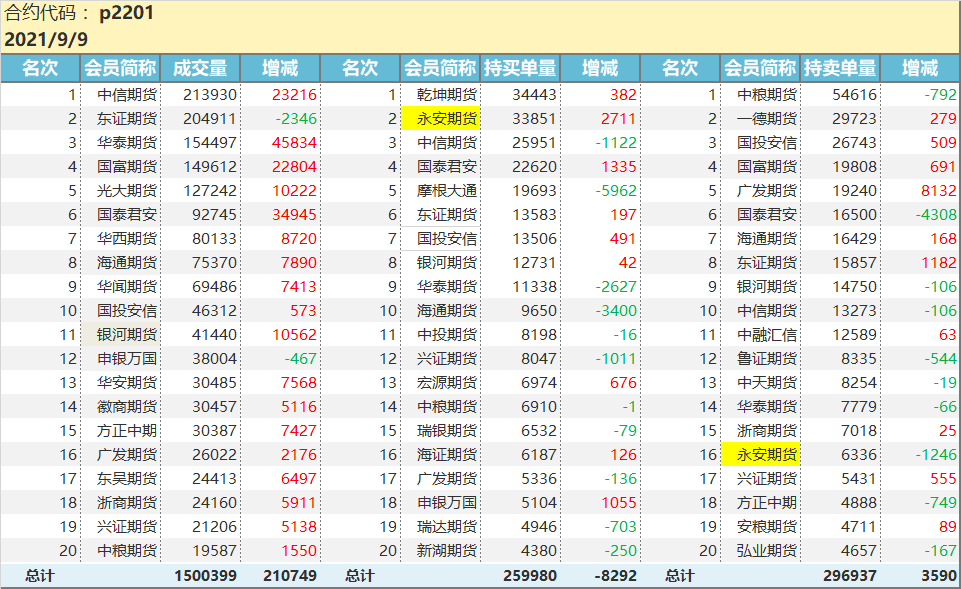Click the long total change -8292
The height and width of the screenshot is (589, 961).
click(615, 576)
